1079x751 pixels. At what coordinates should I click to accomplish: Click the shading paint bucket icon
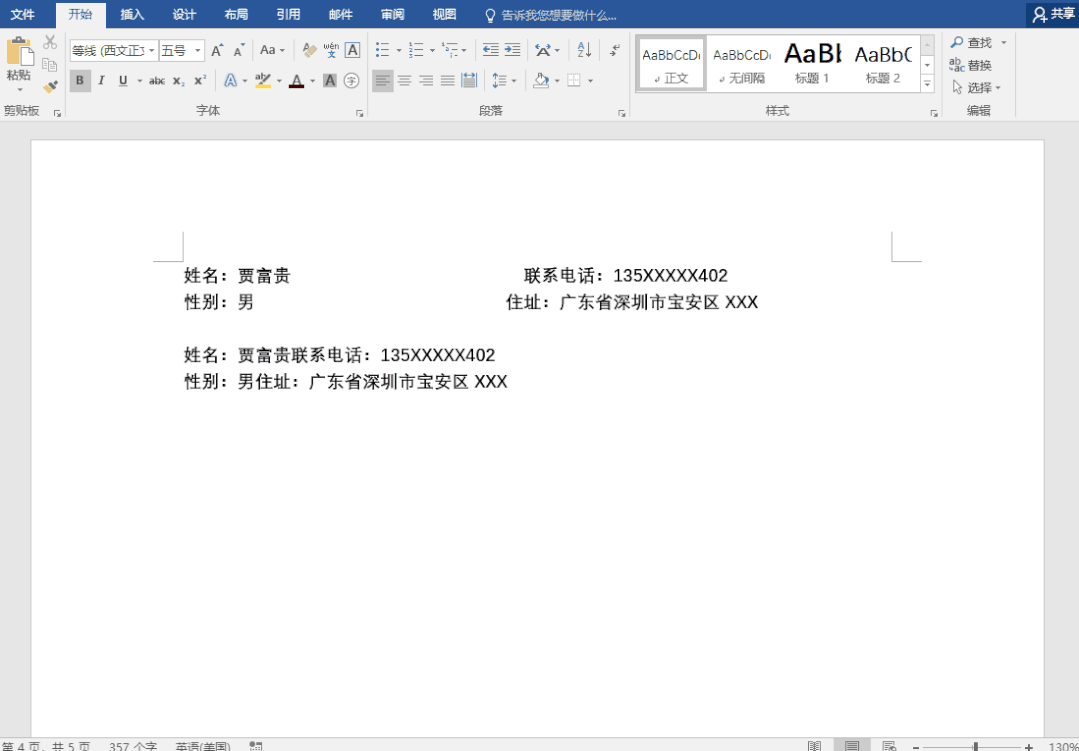coord(541,81)
